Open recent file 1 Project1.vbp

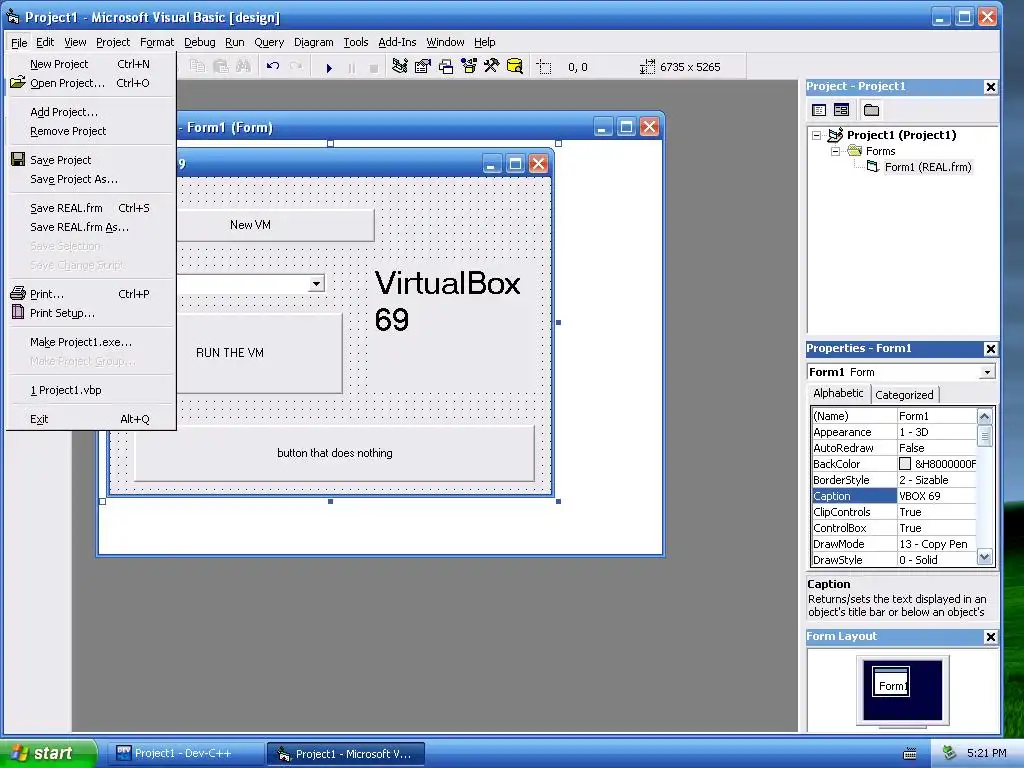91,390
